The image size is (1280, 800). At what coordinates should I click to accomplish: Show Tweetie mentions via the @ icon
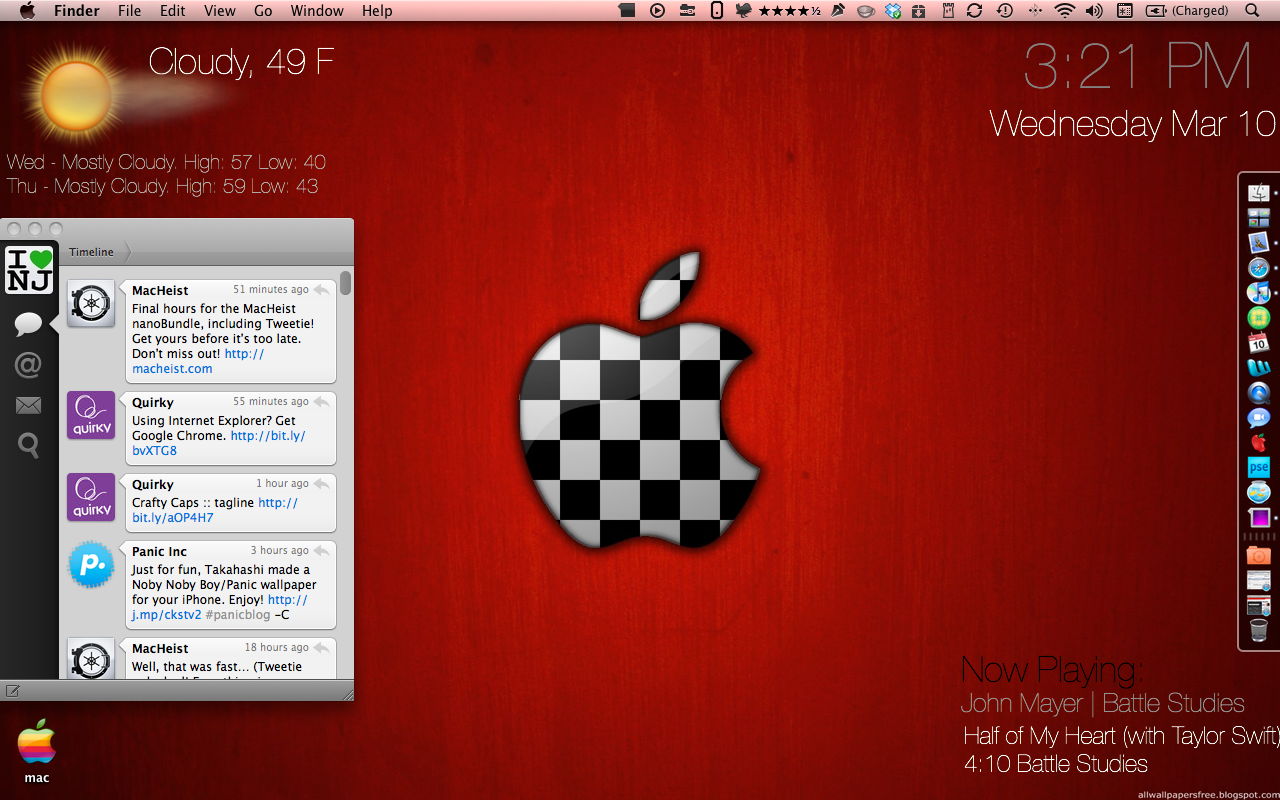point(28,365)
